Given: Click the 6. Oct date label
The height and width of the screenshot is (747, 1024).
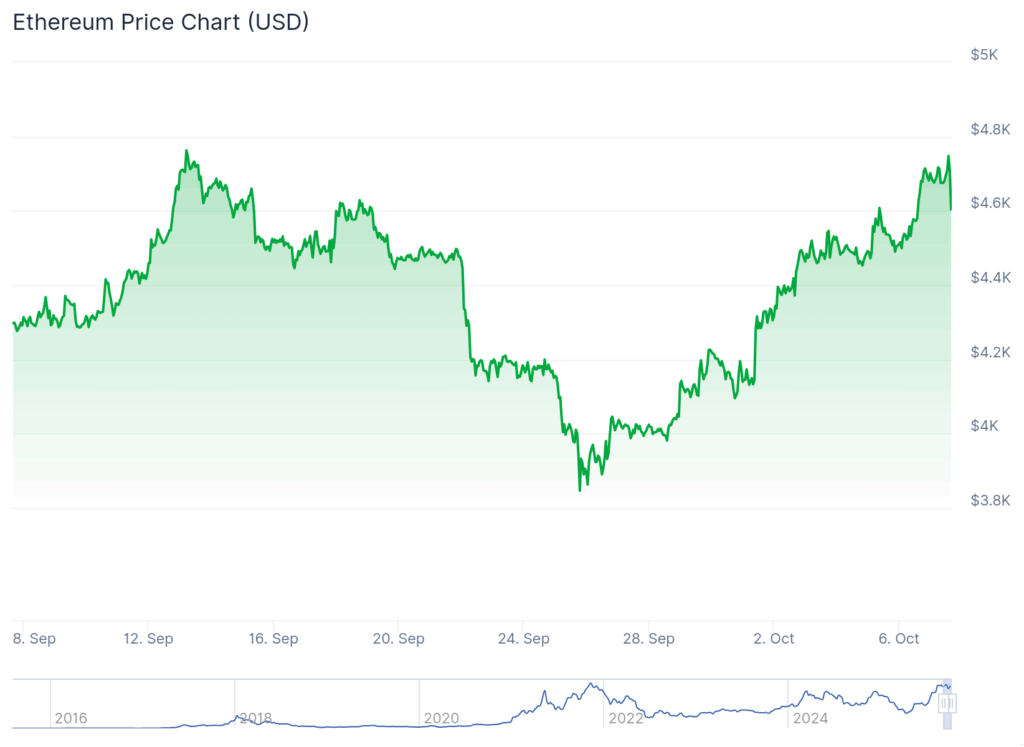Looking at the screenshot, I should point(899,638).
